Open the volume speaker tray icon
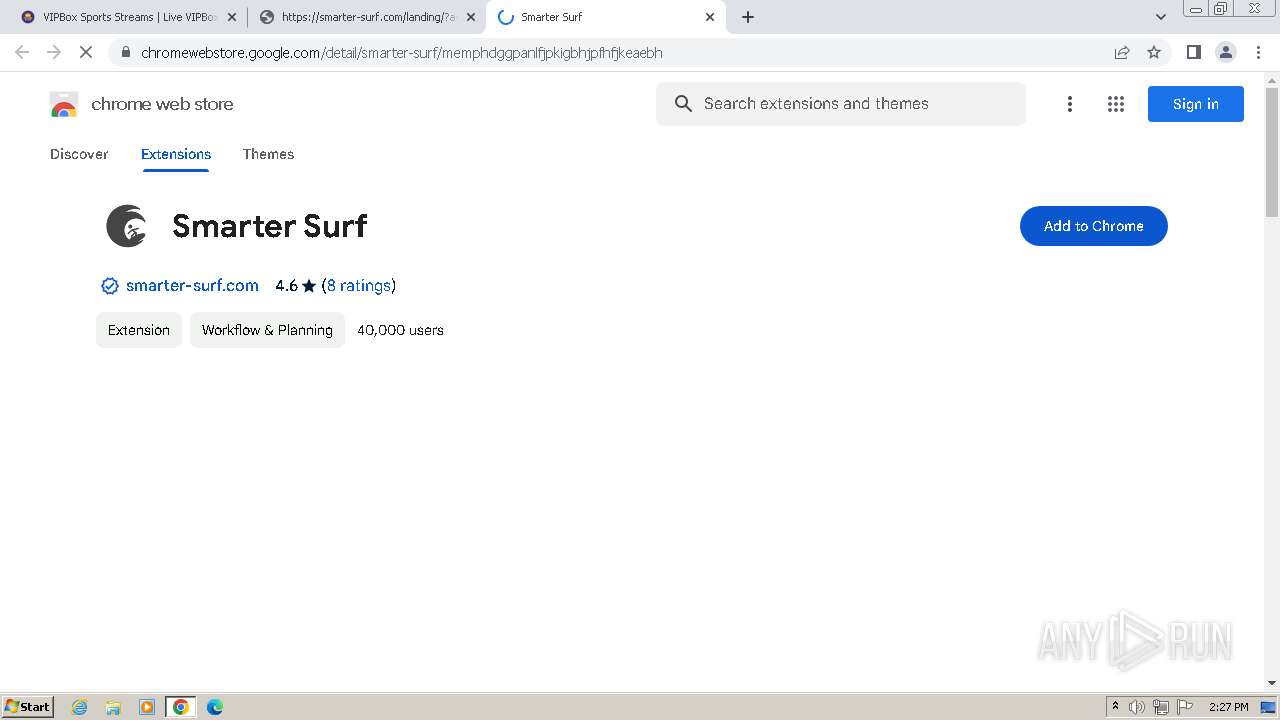 point(1137,707)
